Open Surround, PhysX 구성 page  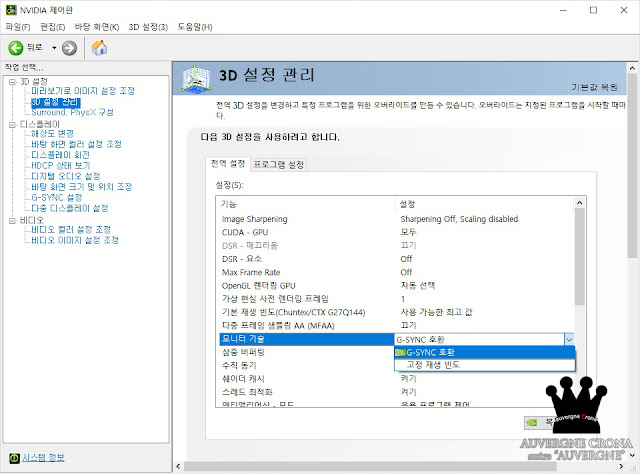coord(72,112)
